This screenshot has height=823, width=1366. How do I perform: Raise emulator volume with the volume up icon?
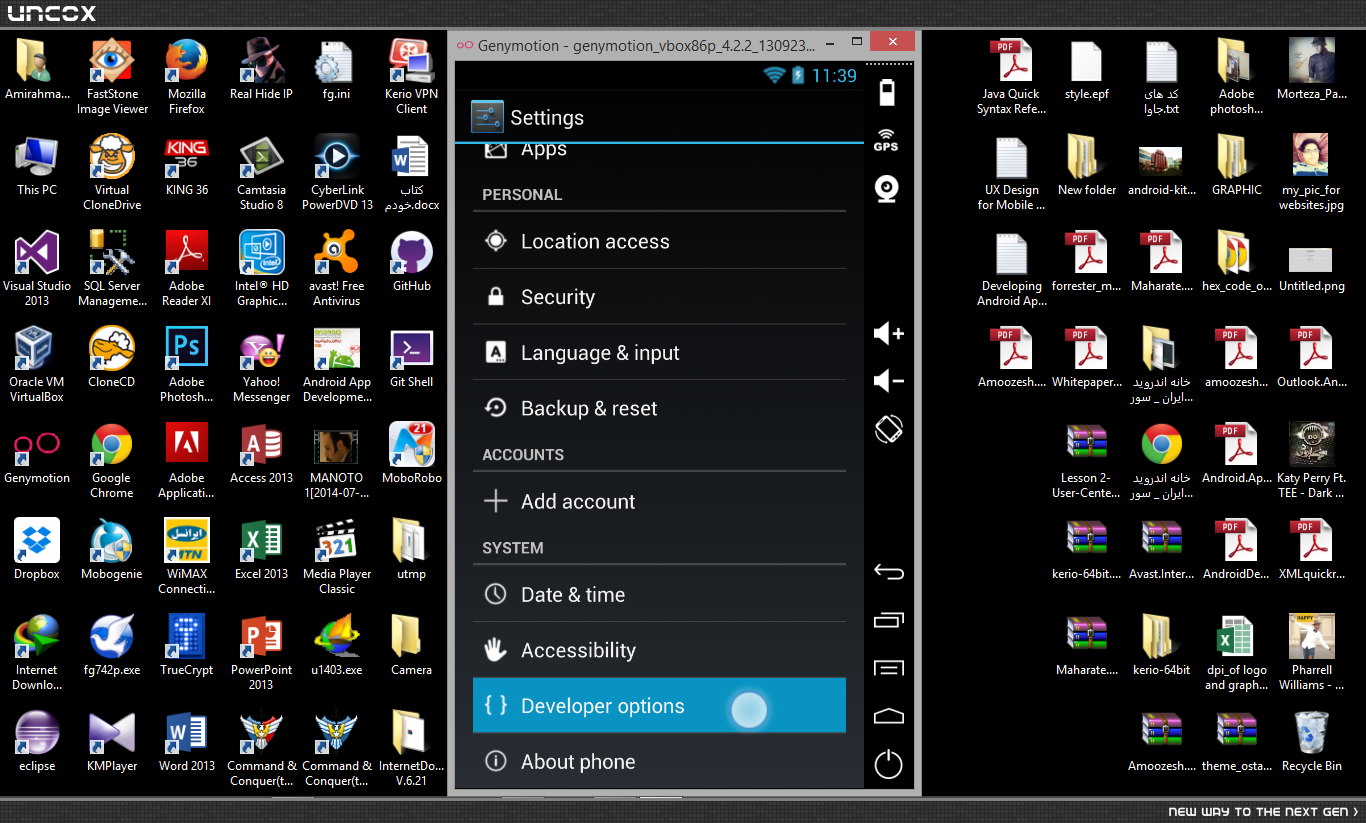click(888, 334)
